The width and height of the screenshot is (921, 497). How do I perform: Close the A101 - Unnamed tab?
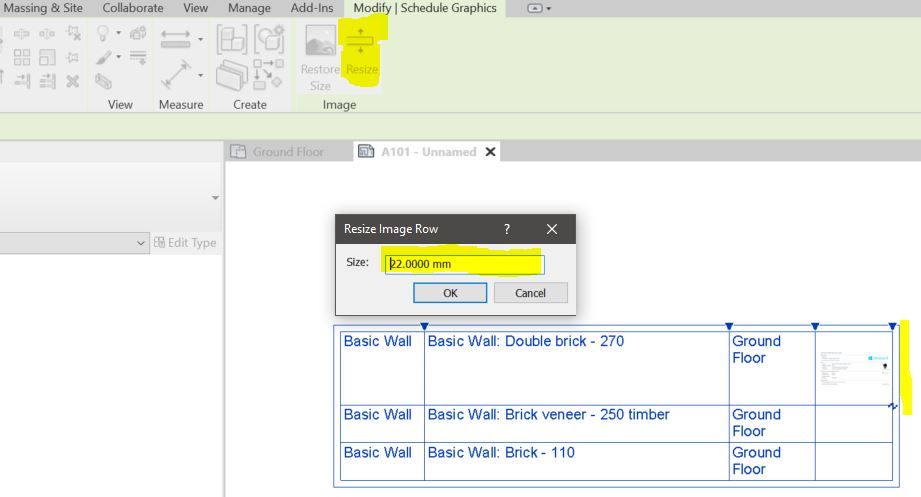(x=490, y=152)
